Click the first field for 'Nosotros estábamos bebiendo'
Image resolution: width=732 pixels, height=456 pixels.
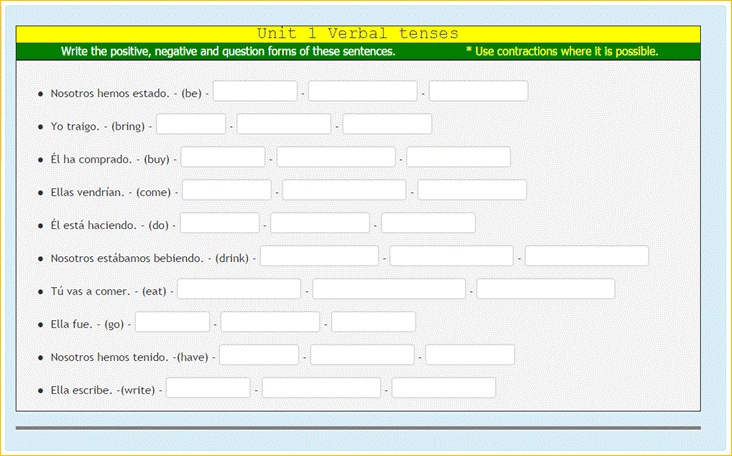[319, 257]
